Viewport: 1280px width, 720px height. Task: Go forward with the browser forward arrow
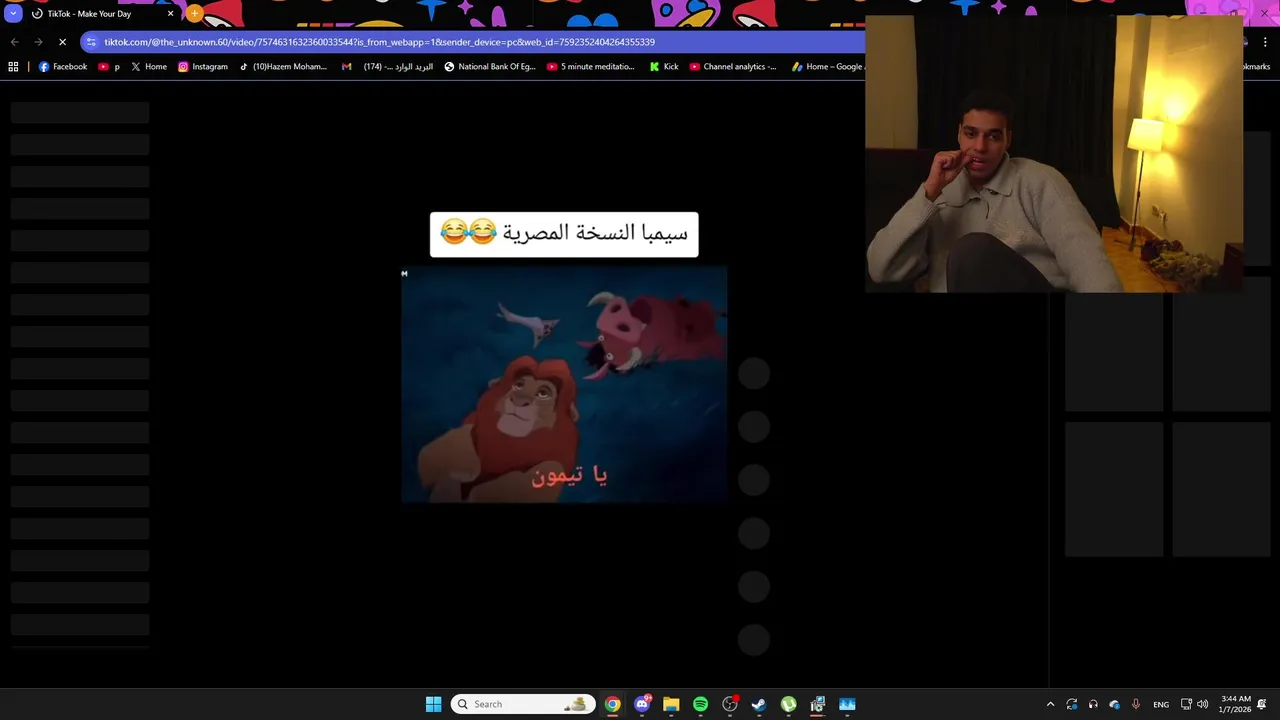pyautogui.click(x=38, y=42)
